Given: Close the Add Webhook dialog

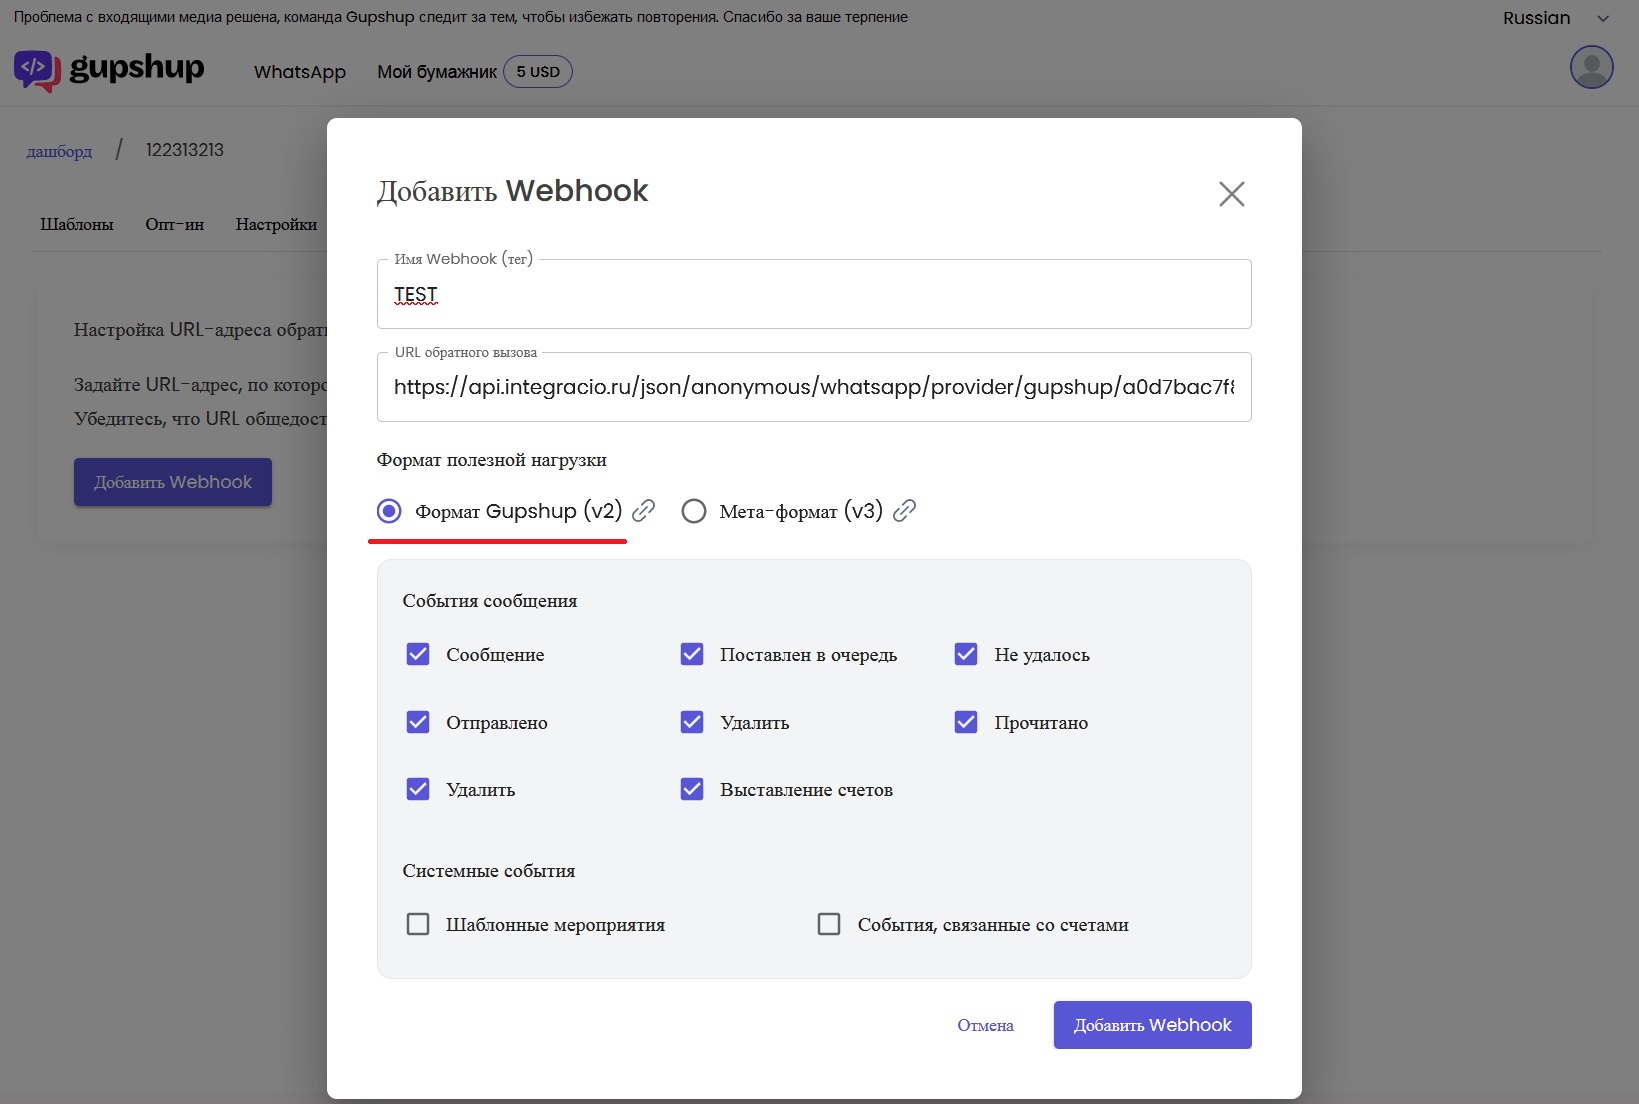Looking at the screenshot, I should pos(1231,194).
